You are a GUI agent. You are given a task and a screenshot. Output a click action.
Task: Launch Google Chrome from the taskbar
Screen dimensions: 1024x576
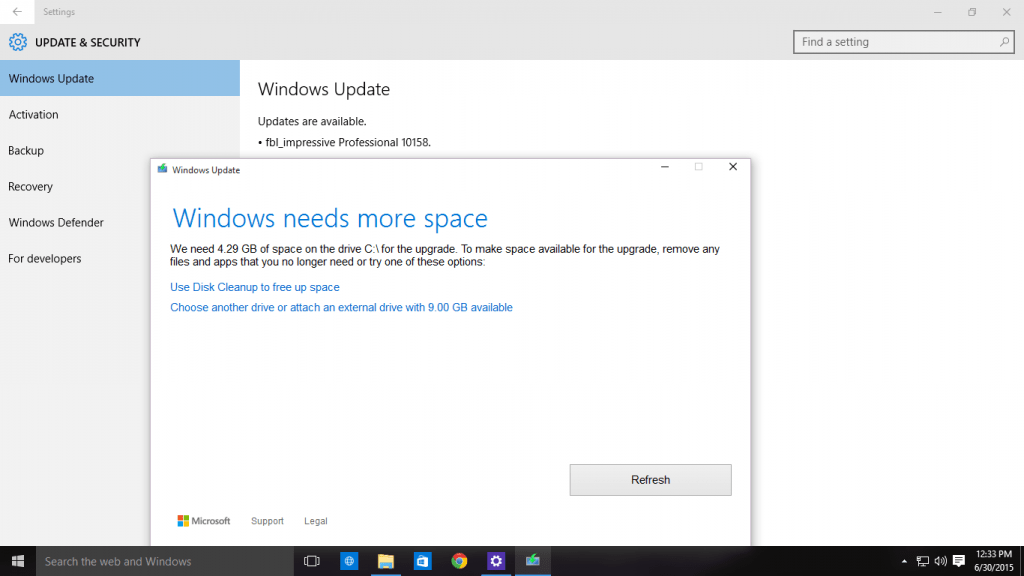tap(459, 561)
